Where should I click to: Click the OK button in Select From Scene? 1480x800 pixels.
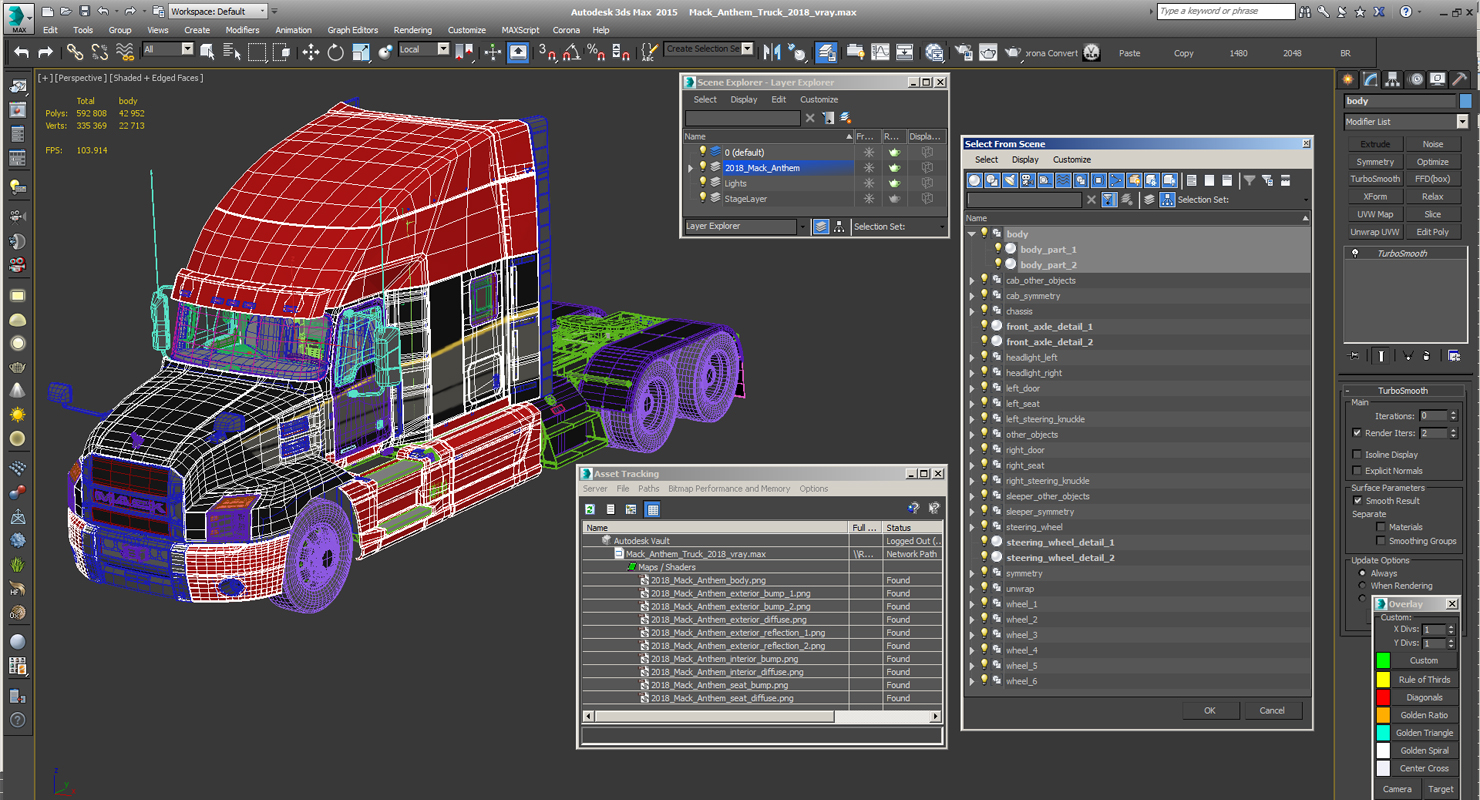click(1209, 710)
